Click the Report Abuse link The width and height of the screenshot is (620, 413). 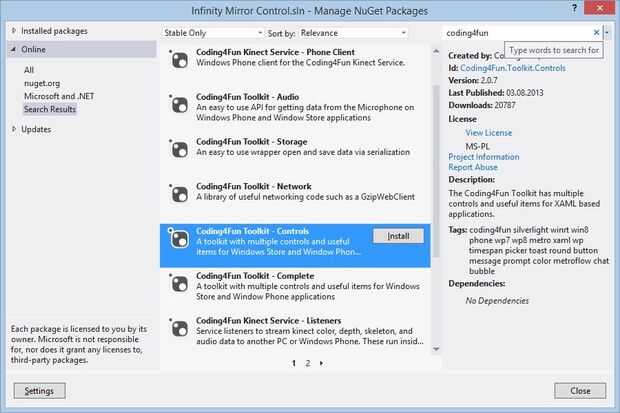tap(473, 167)
